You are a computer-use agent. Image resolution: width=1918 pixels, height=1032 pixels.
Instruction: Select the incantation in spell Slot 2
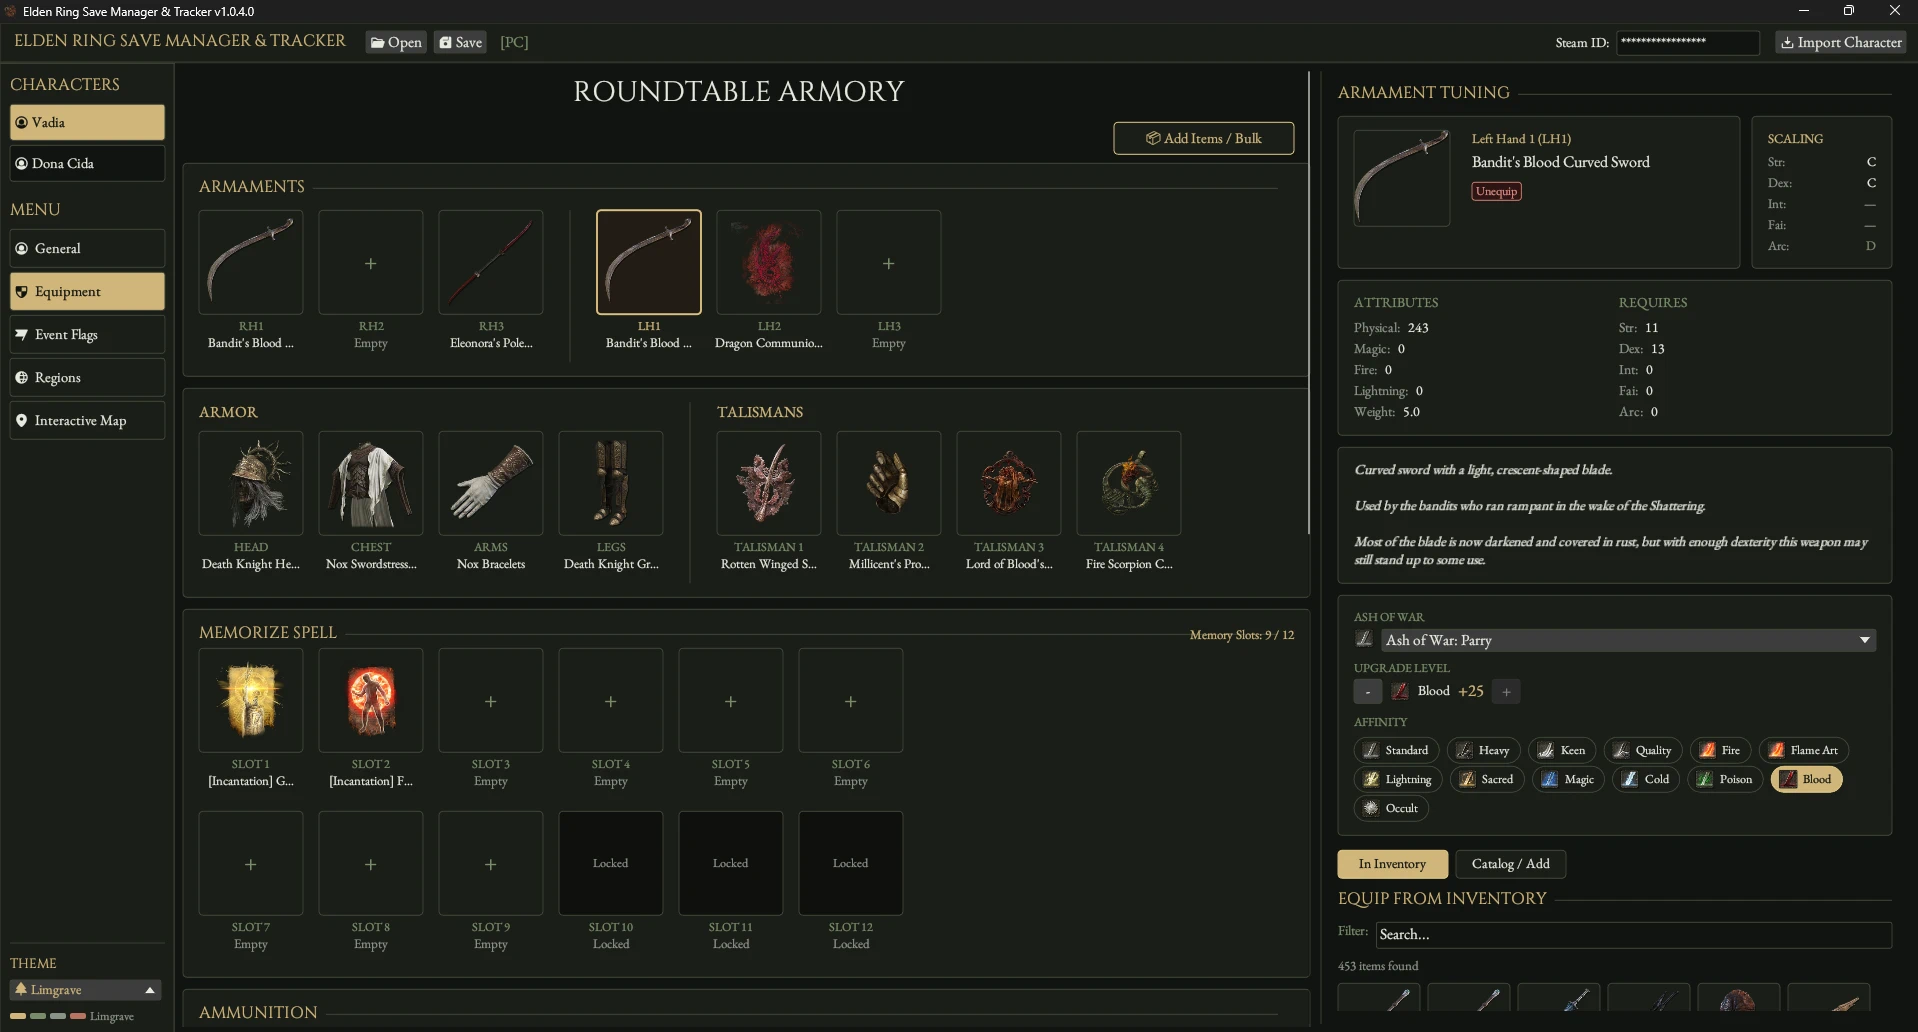pos(371,700)
